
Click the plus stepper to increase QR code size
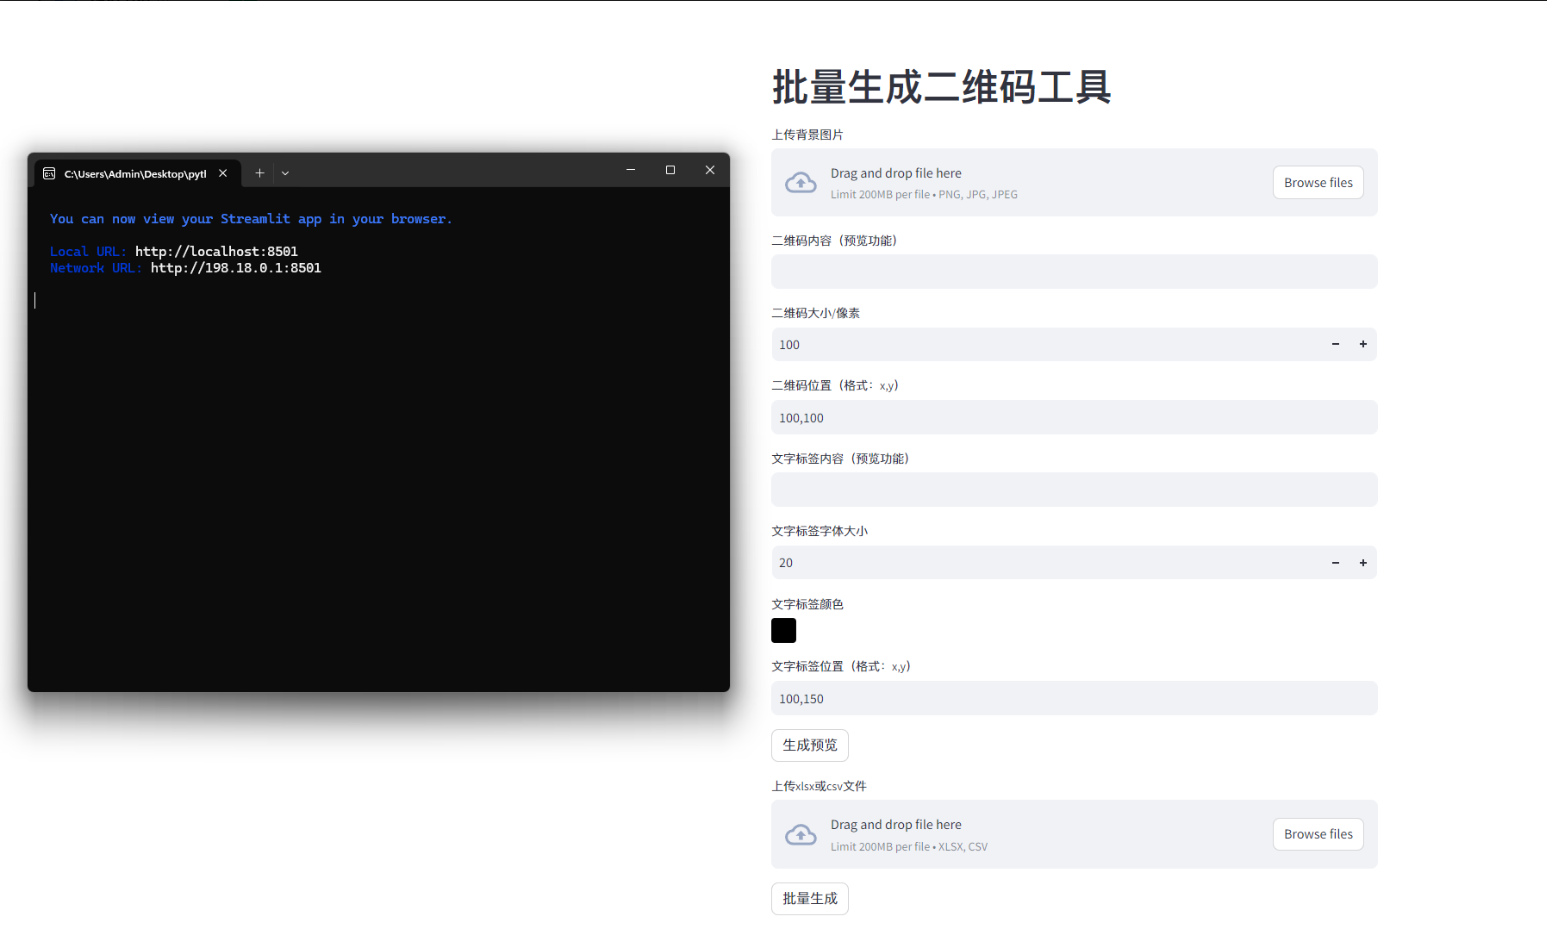pyautogui.click(x=1362, y=344)
